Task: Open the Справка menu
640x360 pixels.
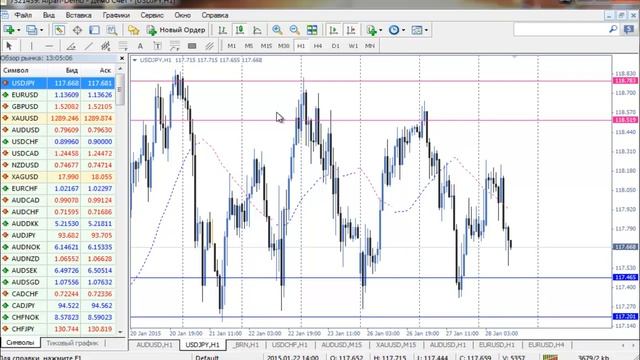Action: (x=215, y=15)
